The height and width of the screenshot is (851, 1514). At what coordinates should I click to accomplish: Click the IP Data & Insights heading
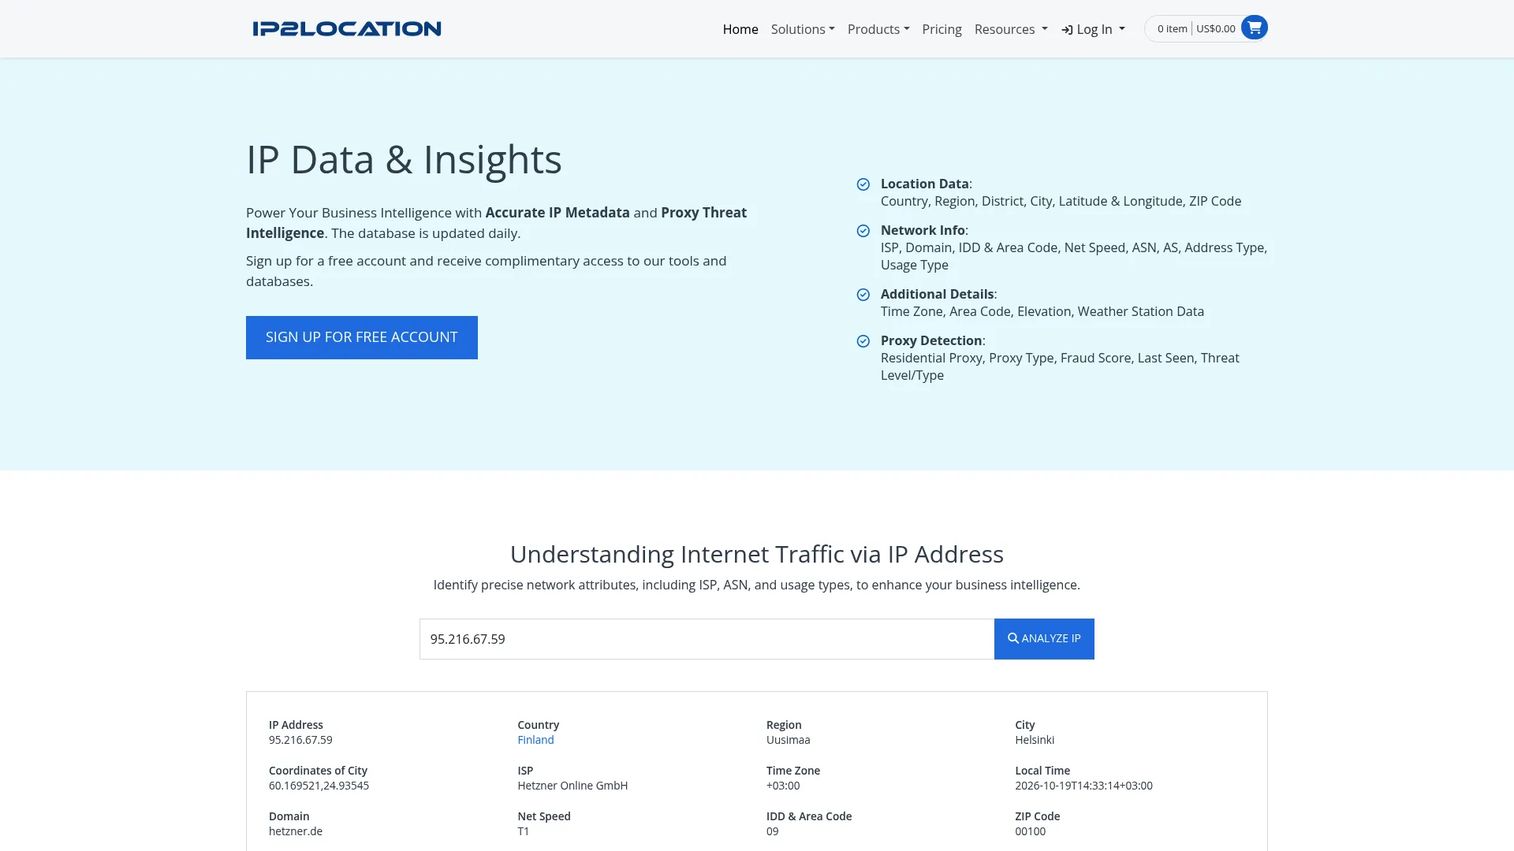coord(404,159)
